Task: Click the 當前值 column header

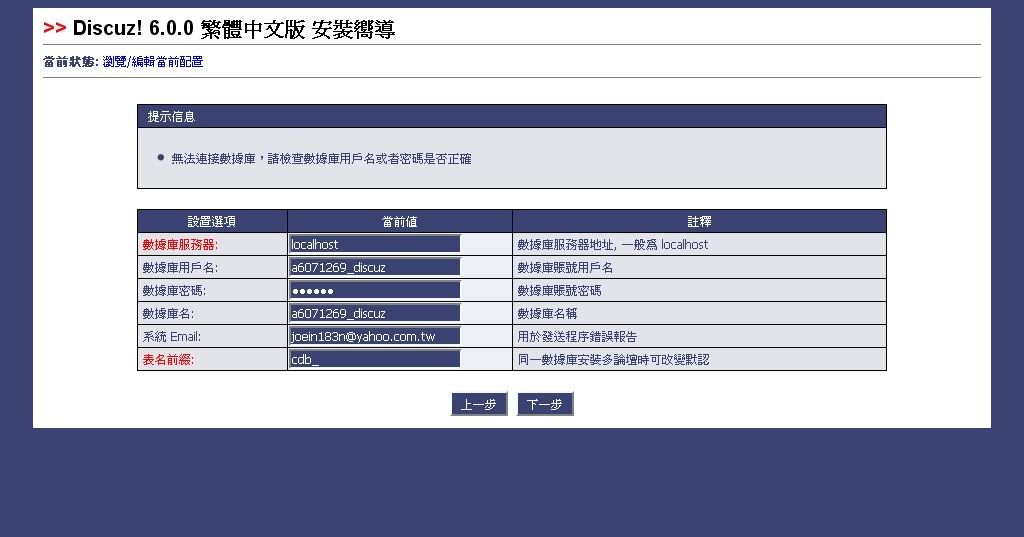Action: click(x=400, y=221)
